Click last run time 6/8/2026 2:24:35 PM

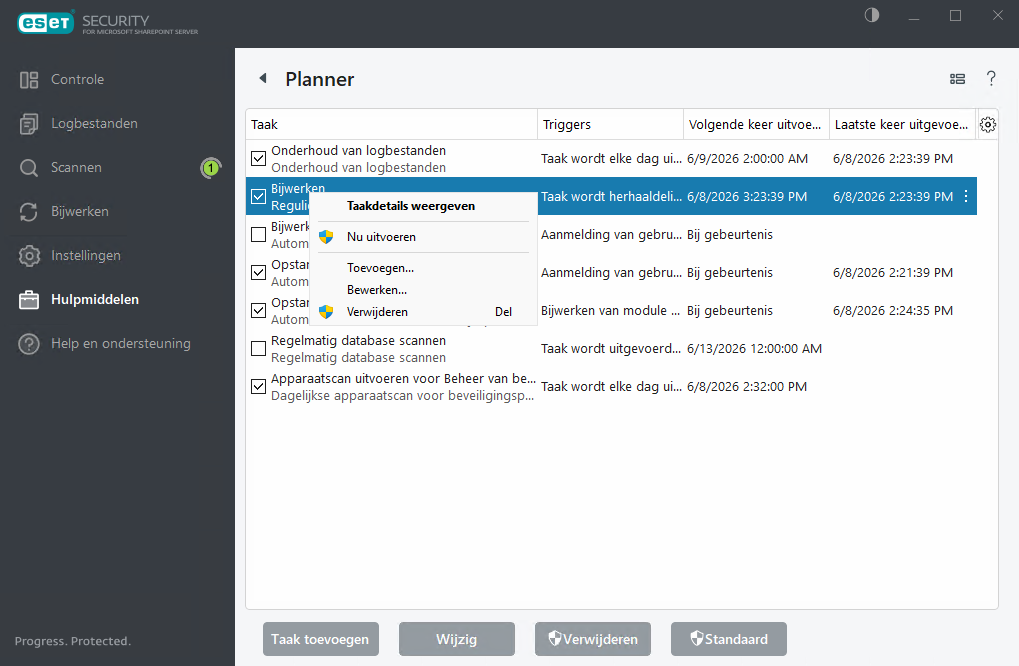pos(893,311)
